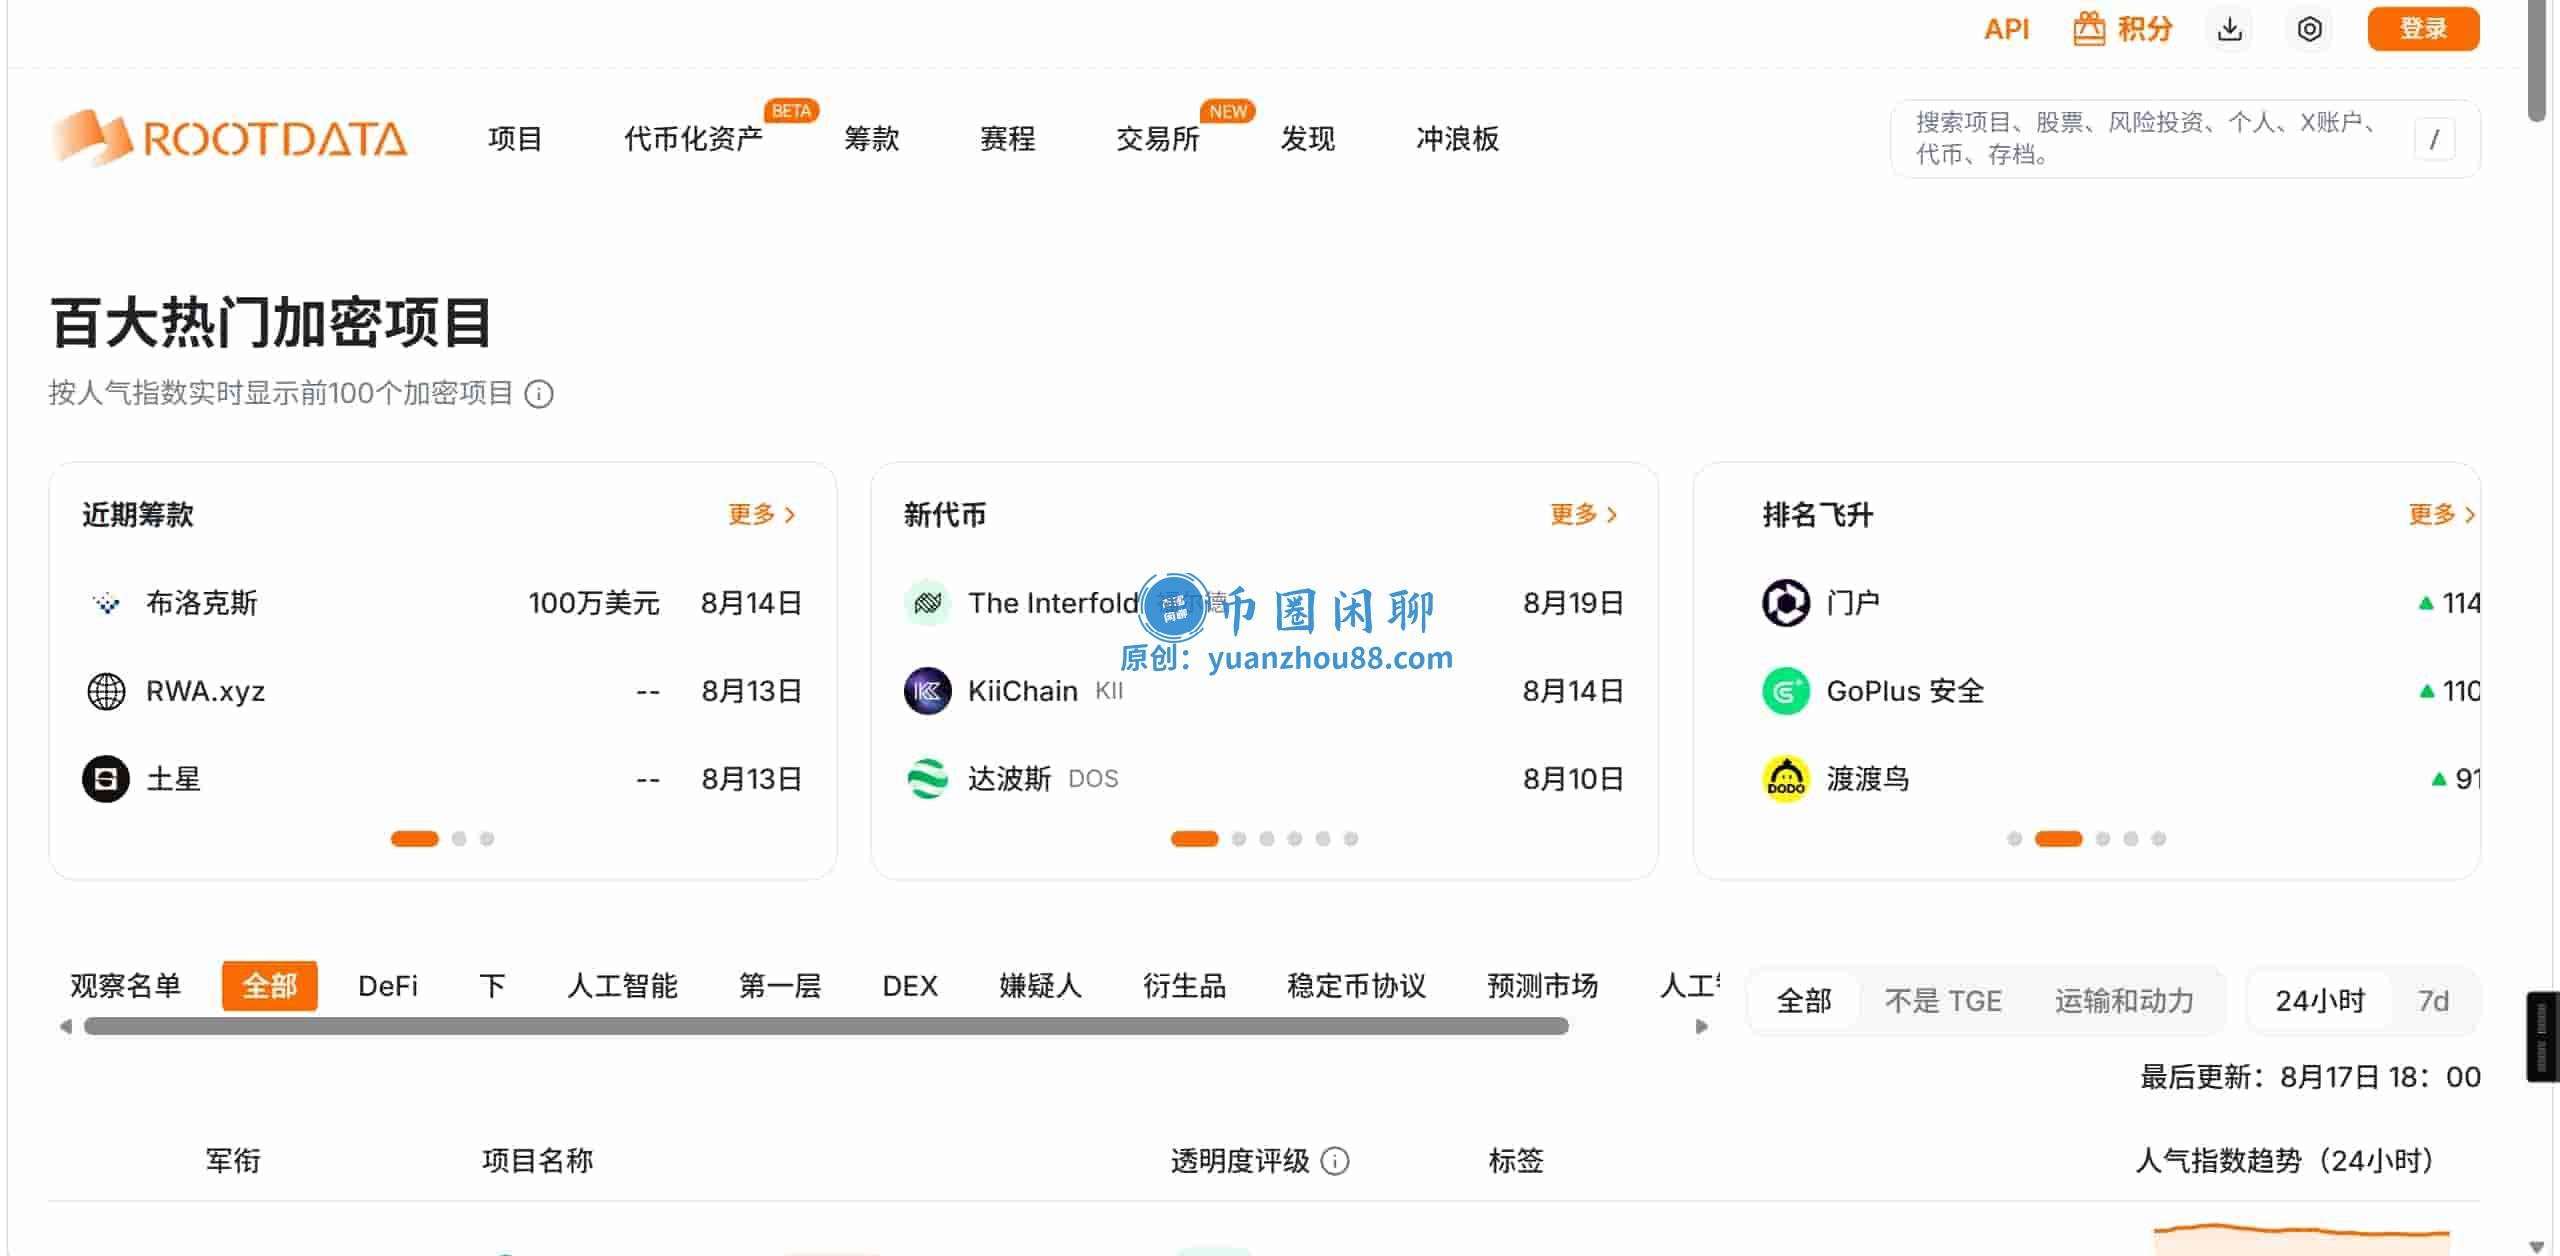Switch the trend period to 7d
The height and width of the screenshot is (1256, 2560).
[x=2433, y=1001]
